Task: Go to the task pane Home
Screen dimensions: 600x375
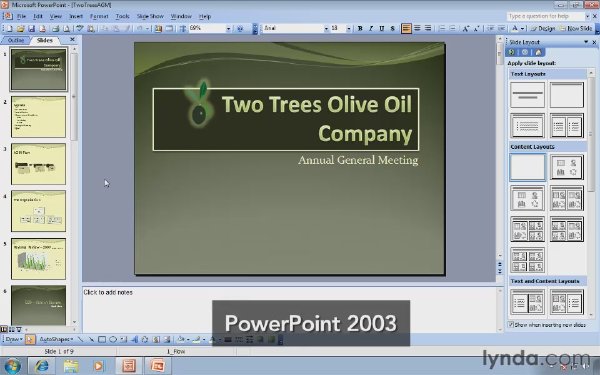Action: pyautogui.click(x=538, y=52)
